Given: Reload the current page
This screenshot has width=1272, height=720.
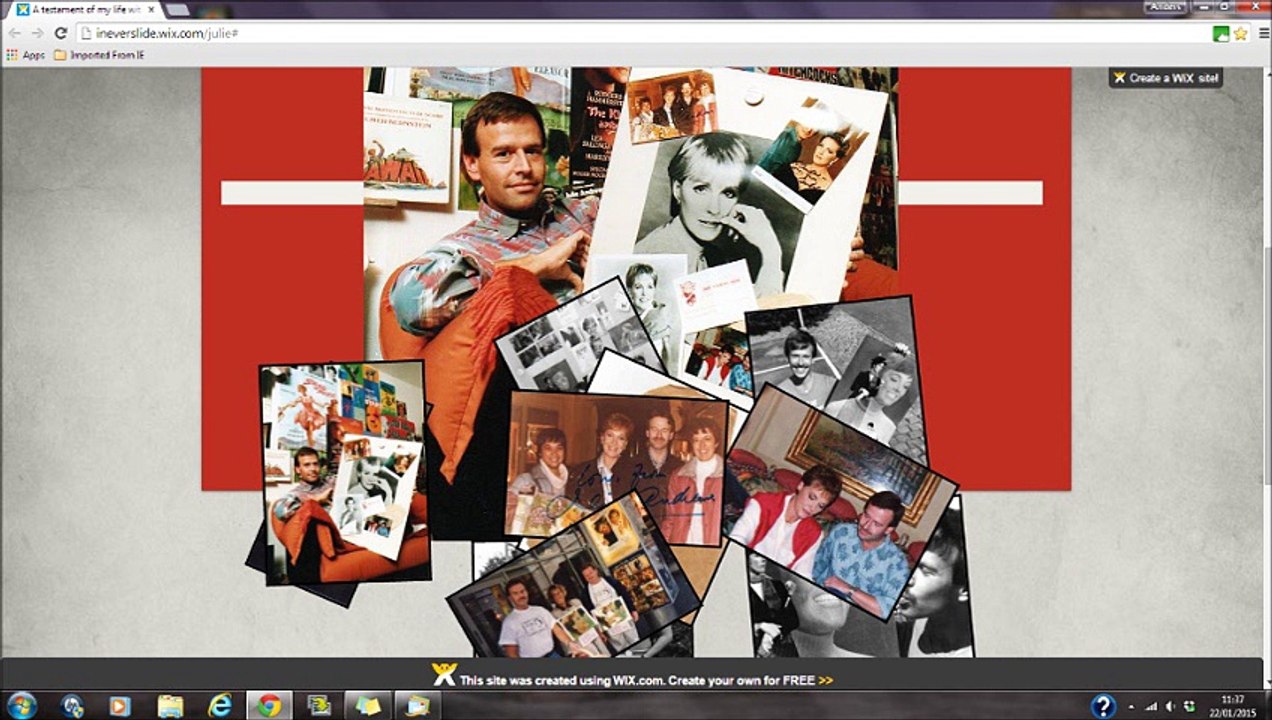Looking at the screenshot, I should pos(60,33).
